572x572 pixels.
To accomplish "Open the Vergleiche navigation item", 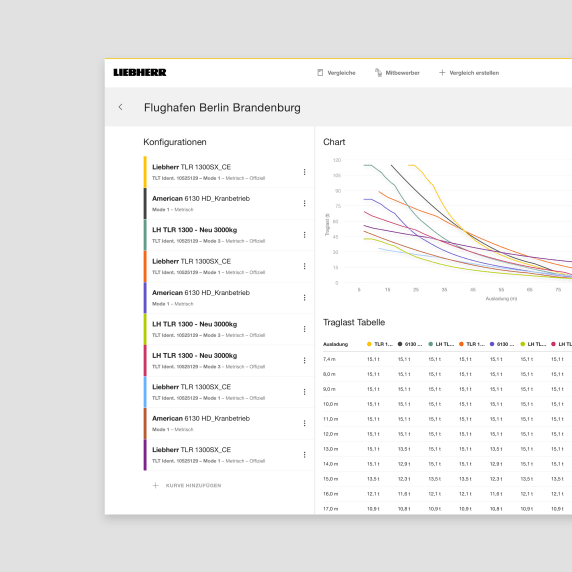I will (x=336, y=73).
